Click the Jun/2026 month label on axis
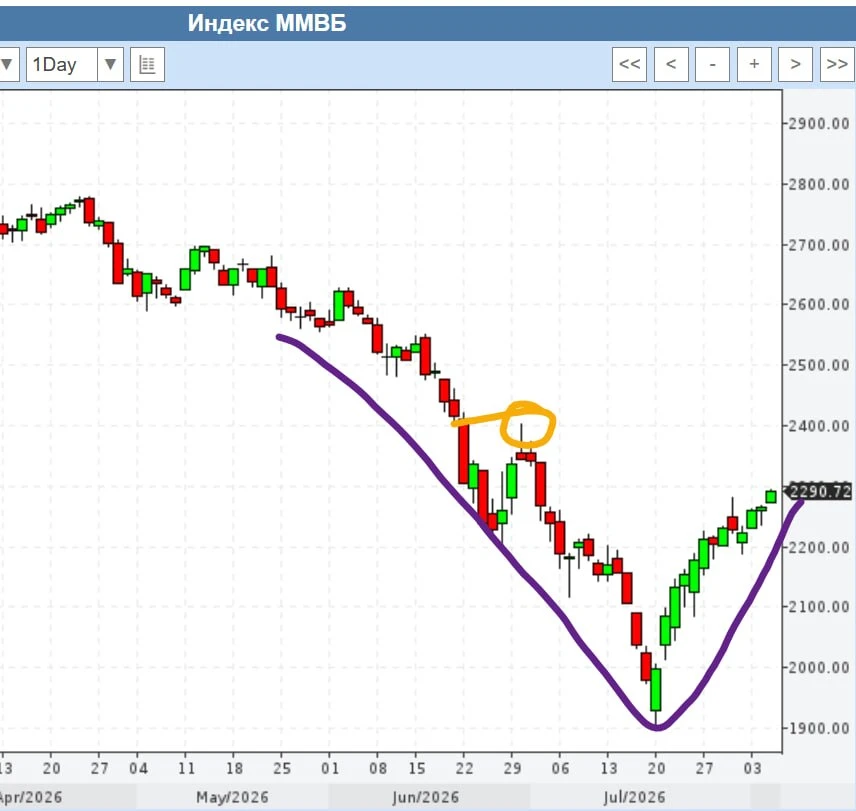Screen dimensions: 856x811 click(426, 797)
